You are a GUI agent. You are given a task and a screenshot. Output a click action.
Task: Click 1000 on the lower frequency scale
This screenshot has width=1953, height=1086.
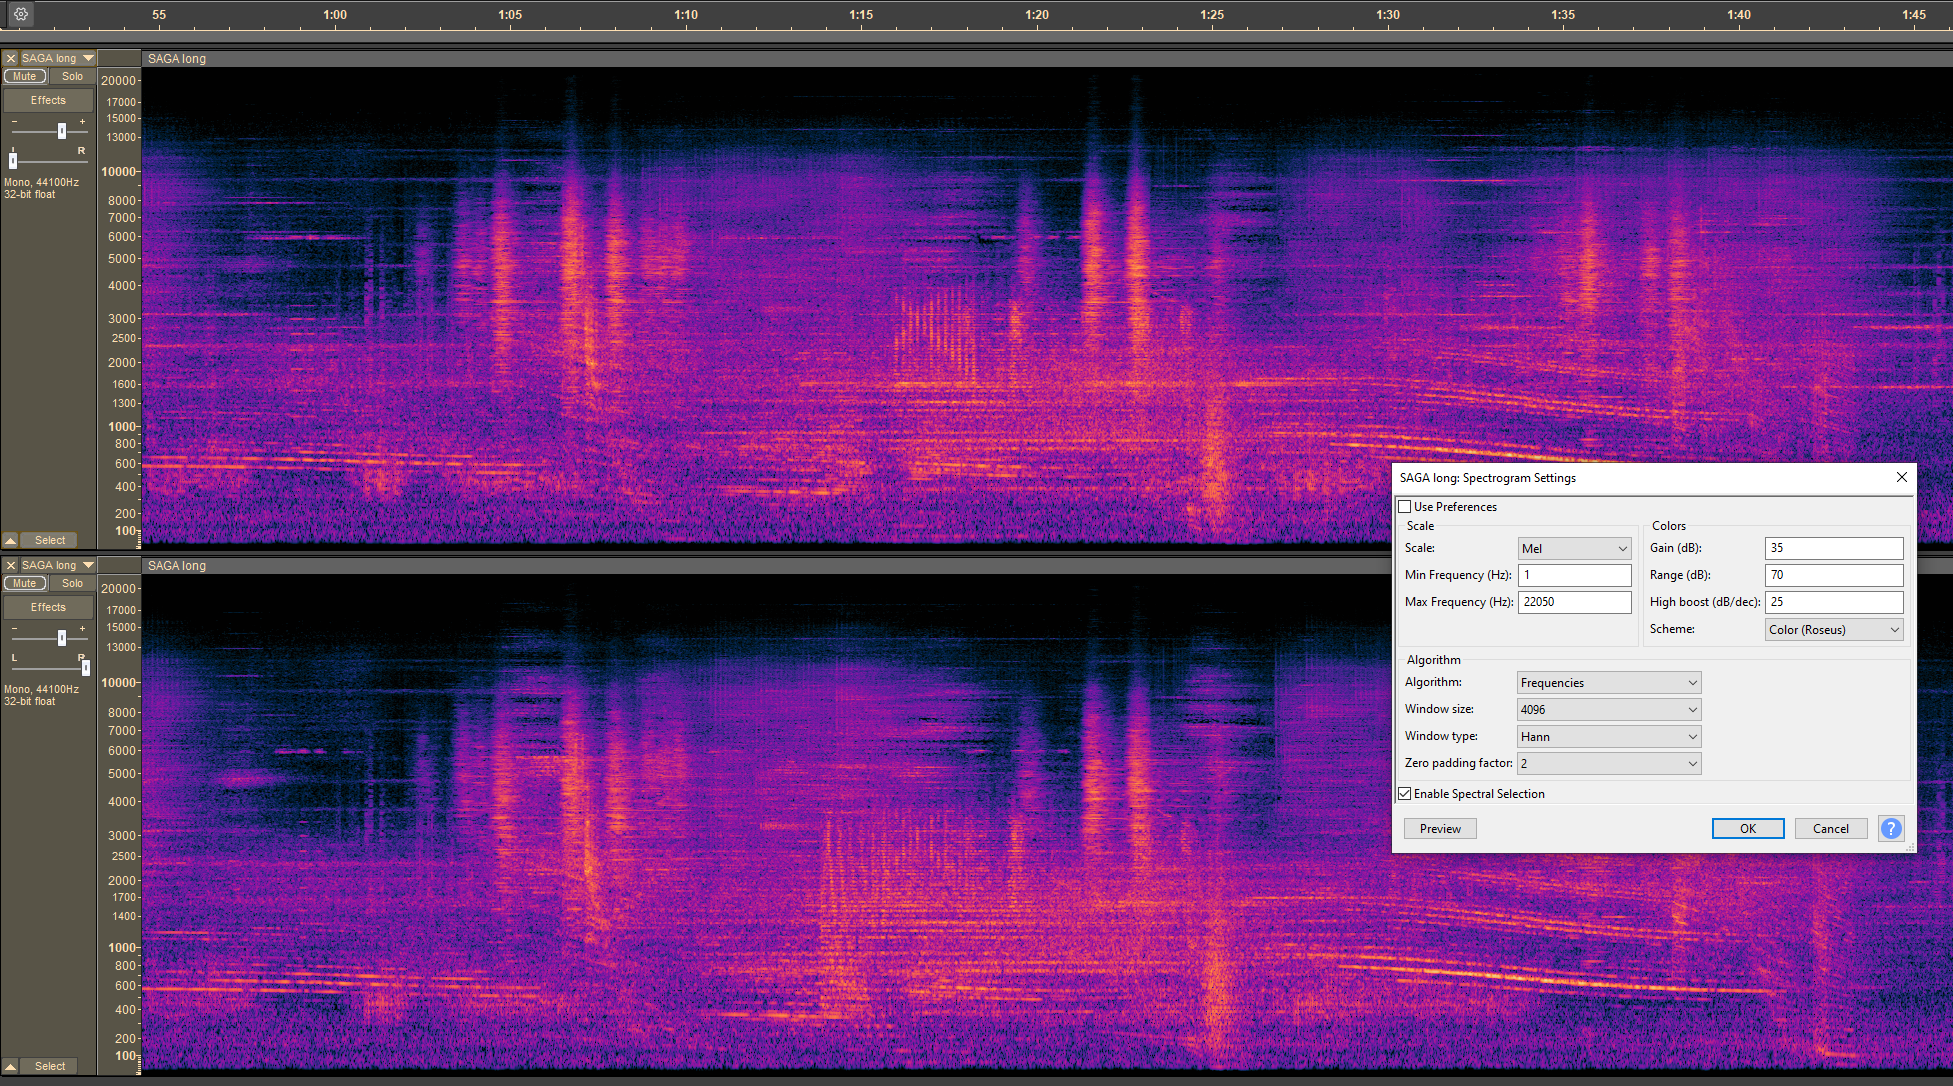(x=122, y=947)
